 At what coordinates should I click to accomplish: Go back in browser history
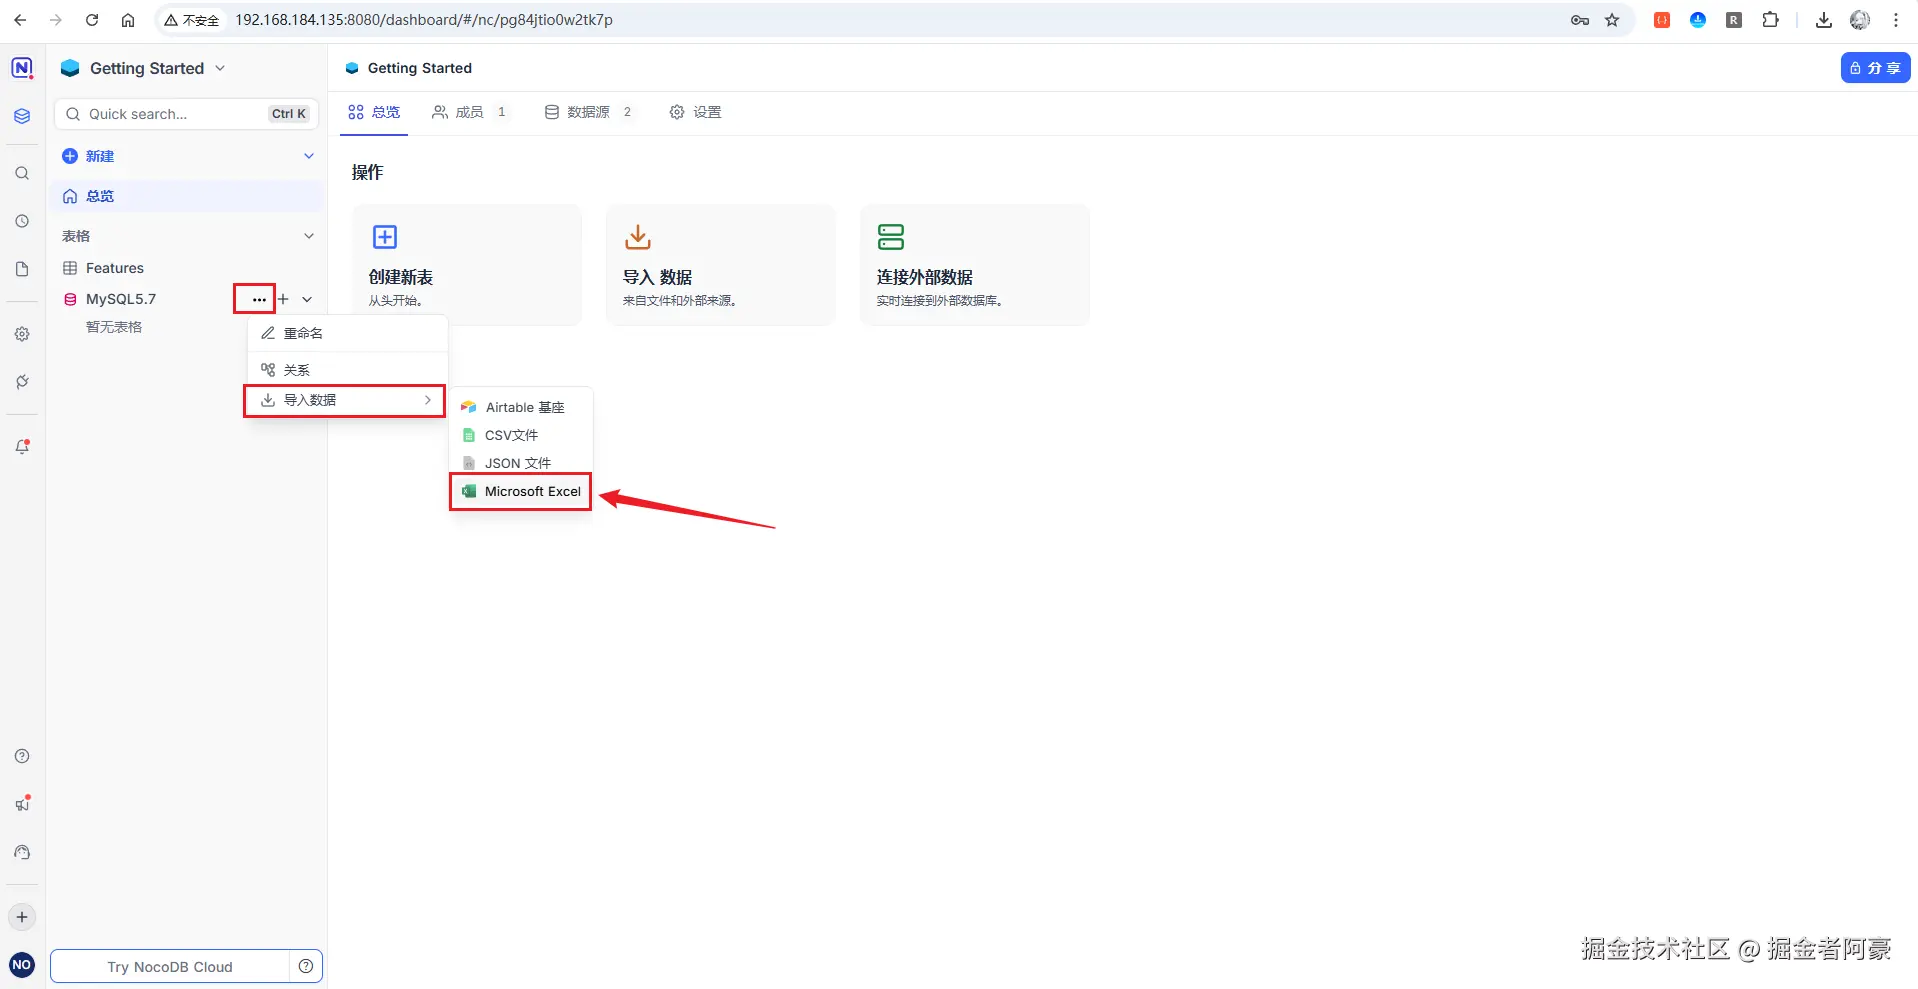[20, 20]
